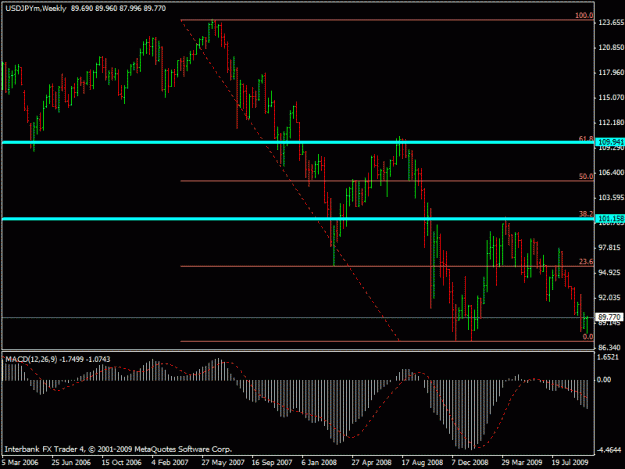Select the 101.158 cyan price label
This screenshot has height=469, width=625.
[x=611, y=218]
